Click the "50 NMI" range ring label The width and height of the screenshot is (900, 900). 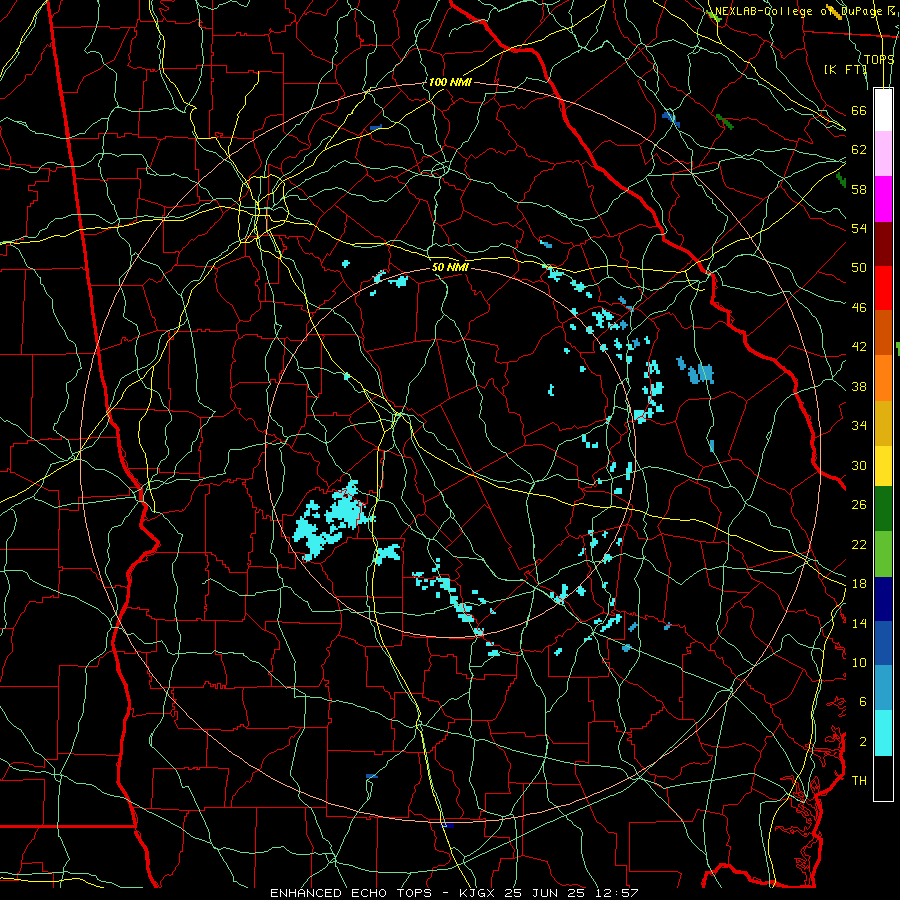click(450, 267)
